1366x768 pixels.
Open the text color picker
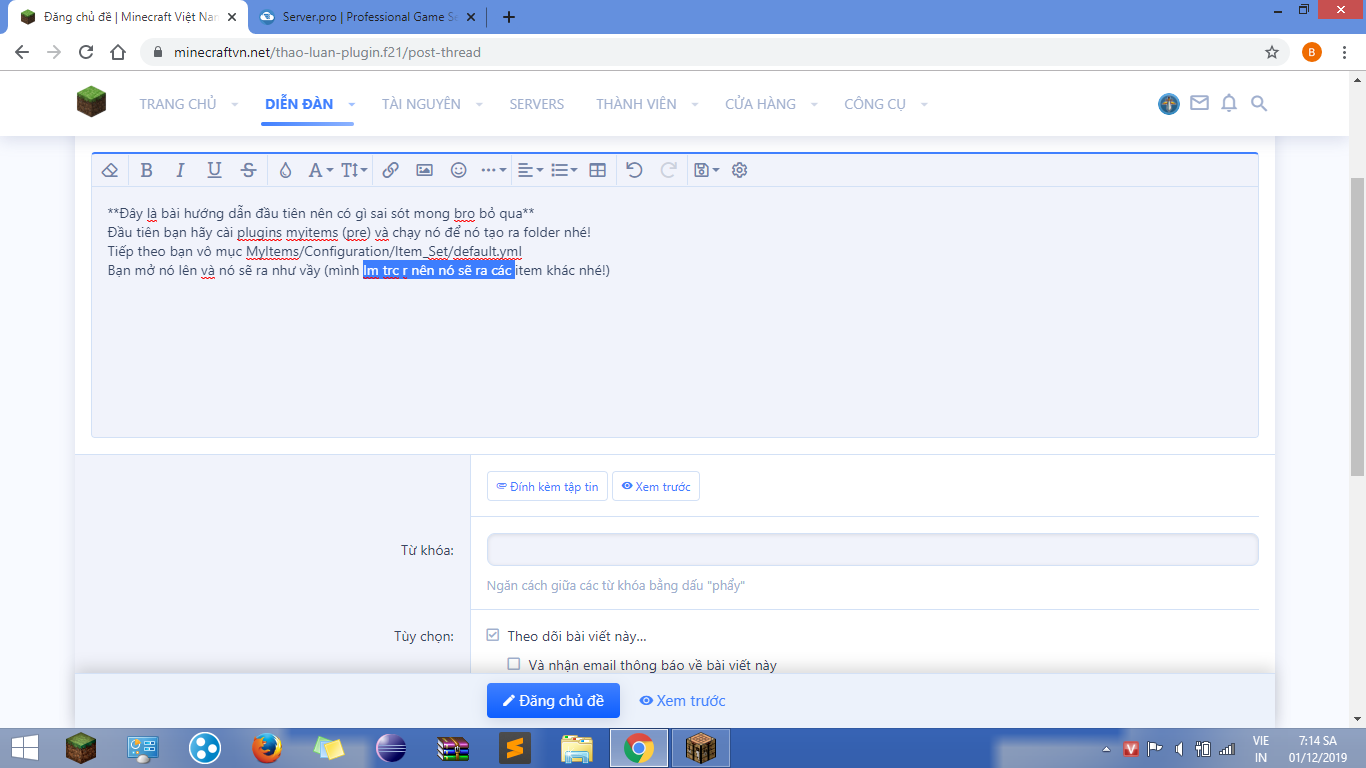[x=285, y=170]
